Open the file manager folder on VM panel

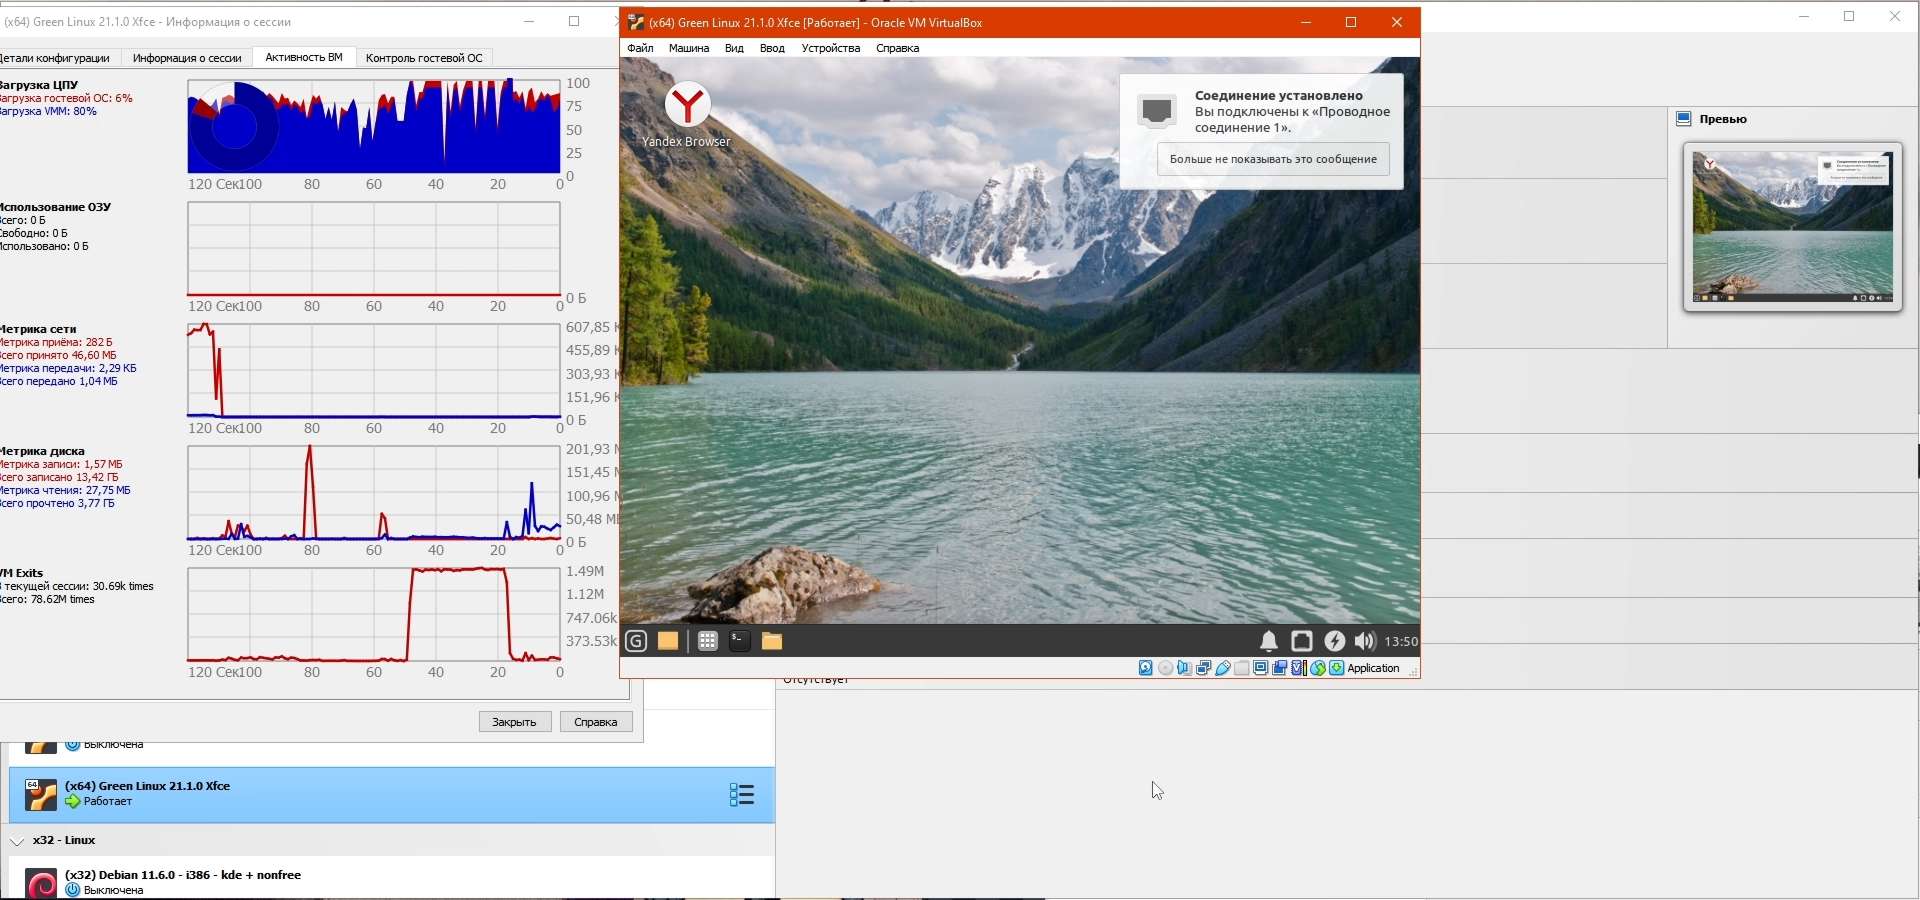click(x=771, y=641)
